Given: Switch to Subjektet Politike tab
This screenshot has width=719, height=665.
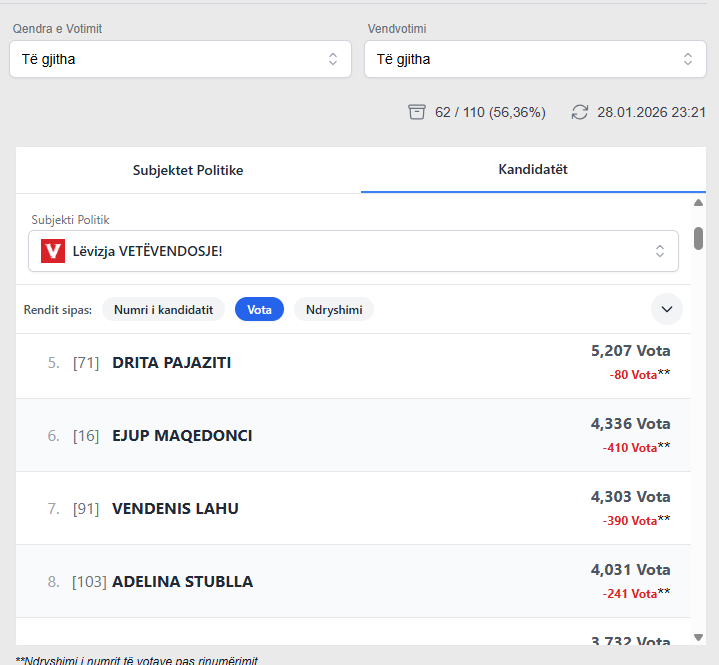Looking at the screenshot, I should click(x=188, y=170).
